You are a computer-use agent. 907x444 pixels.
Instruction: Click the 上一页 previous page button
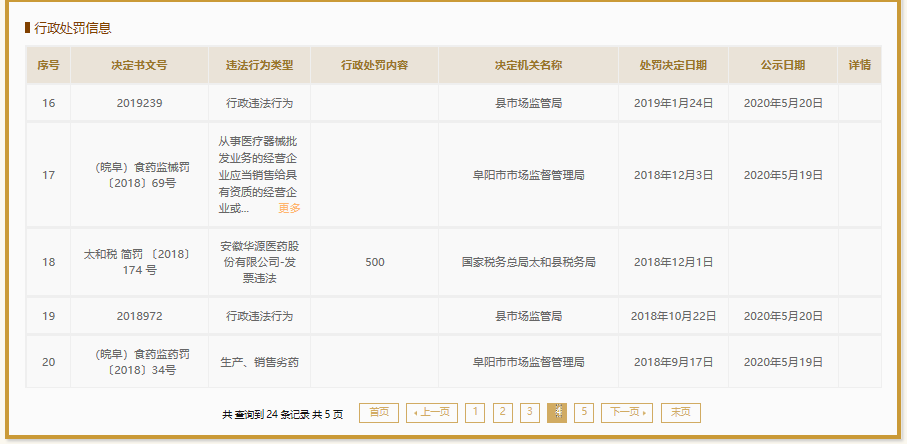(x=431, y=413)
